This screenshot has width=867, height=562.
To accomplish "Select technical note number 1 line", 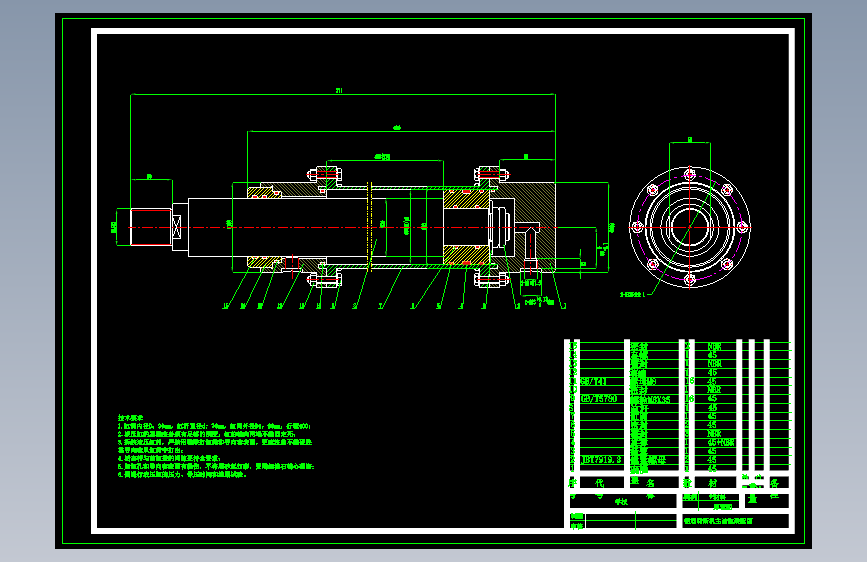I will click(x=215, y=426).
